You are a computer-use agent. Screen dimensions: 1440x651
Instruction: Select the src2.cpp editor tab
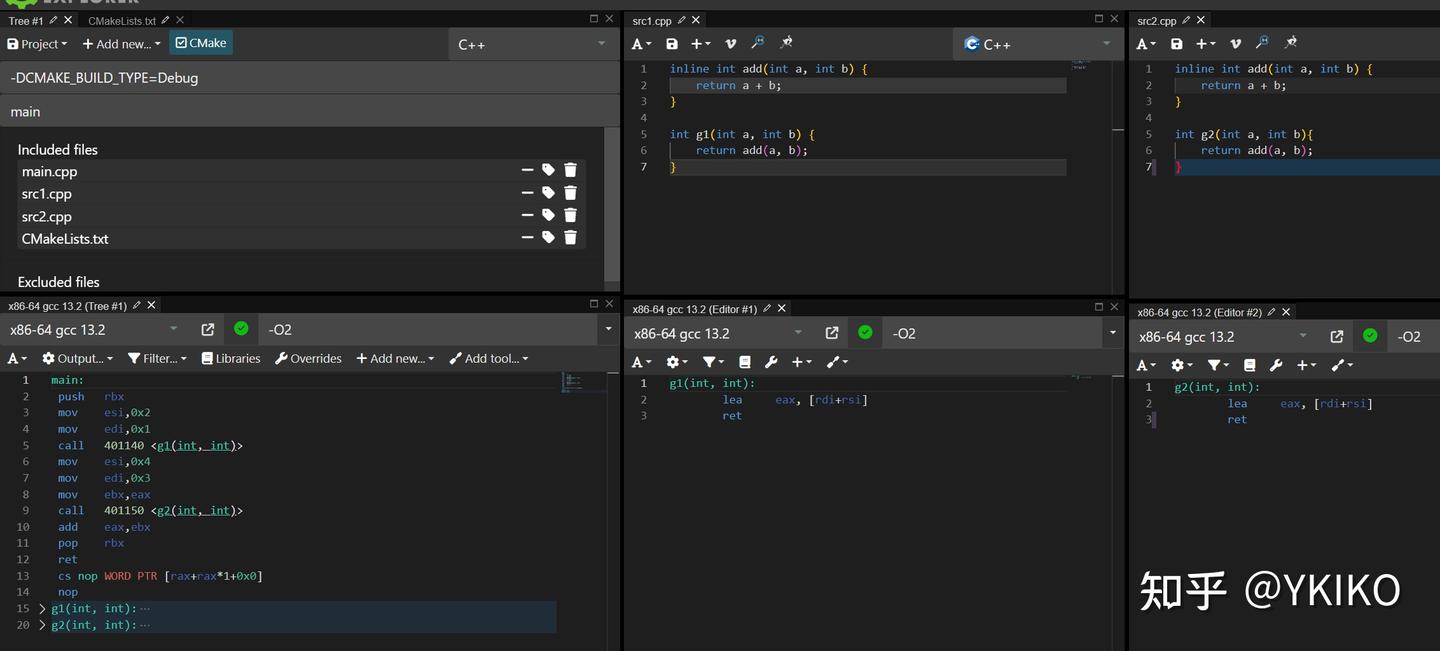1157,20
